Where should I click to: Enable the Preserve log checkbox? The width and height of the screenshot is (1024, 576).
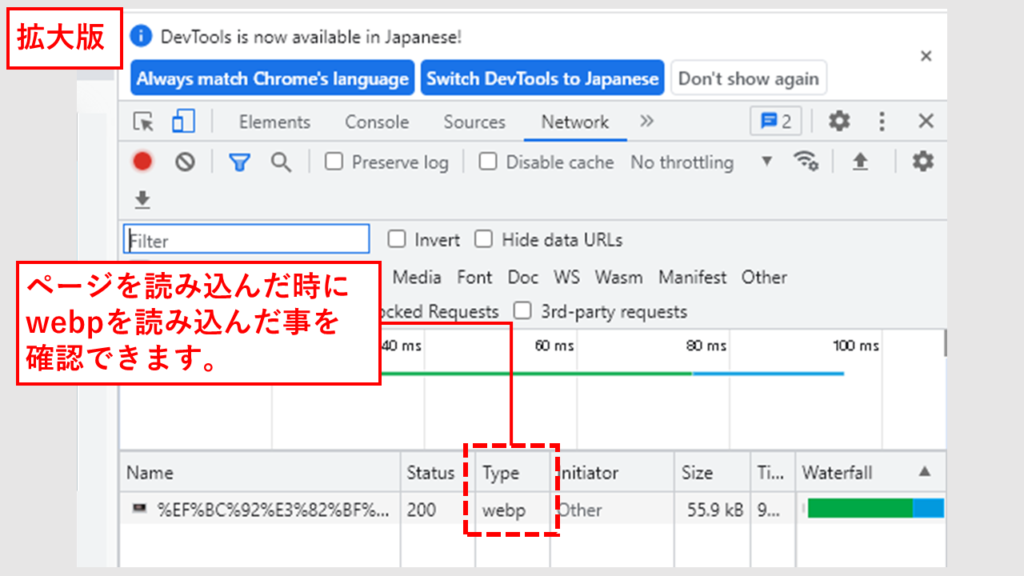point(335,162)
